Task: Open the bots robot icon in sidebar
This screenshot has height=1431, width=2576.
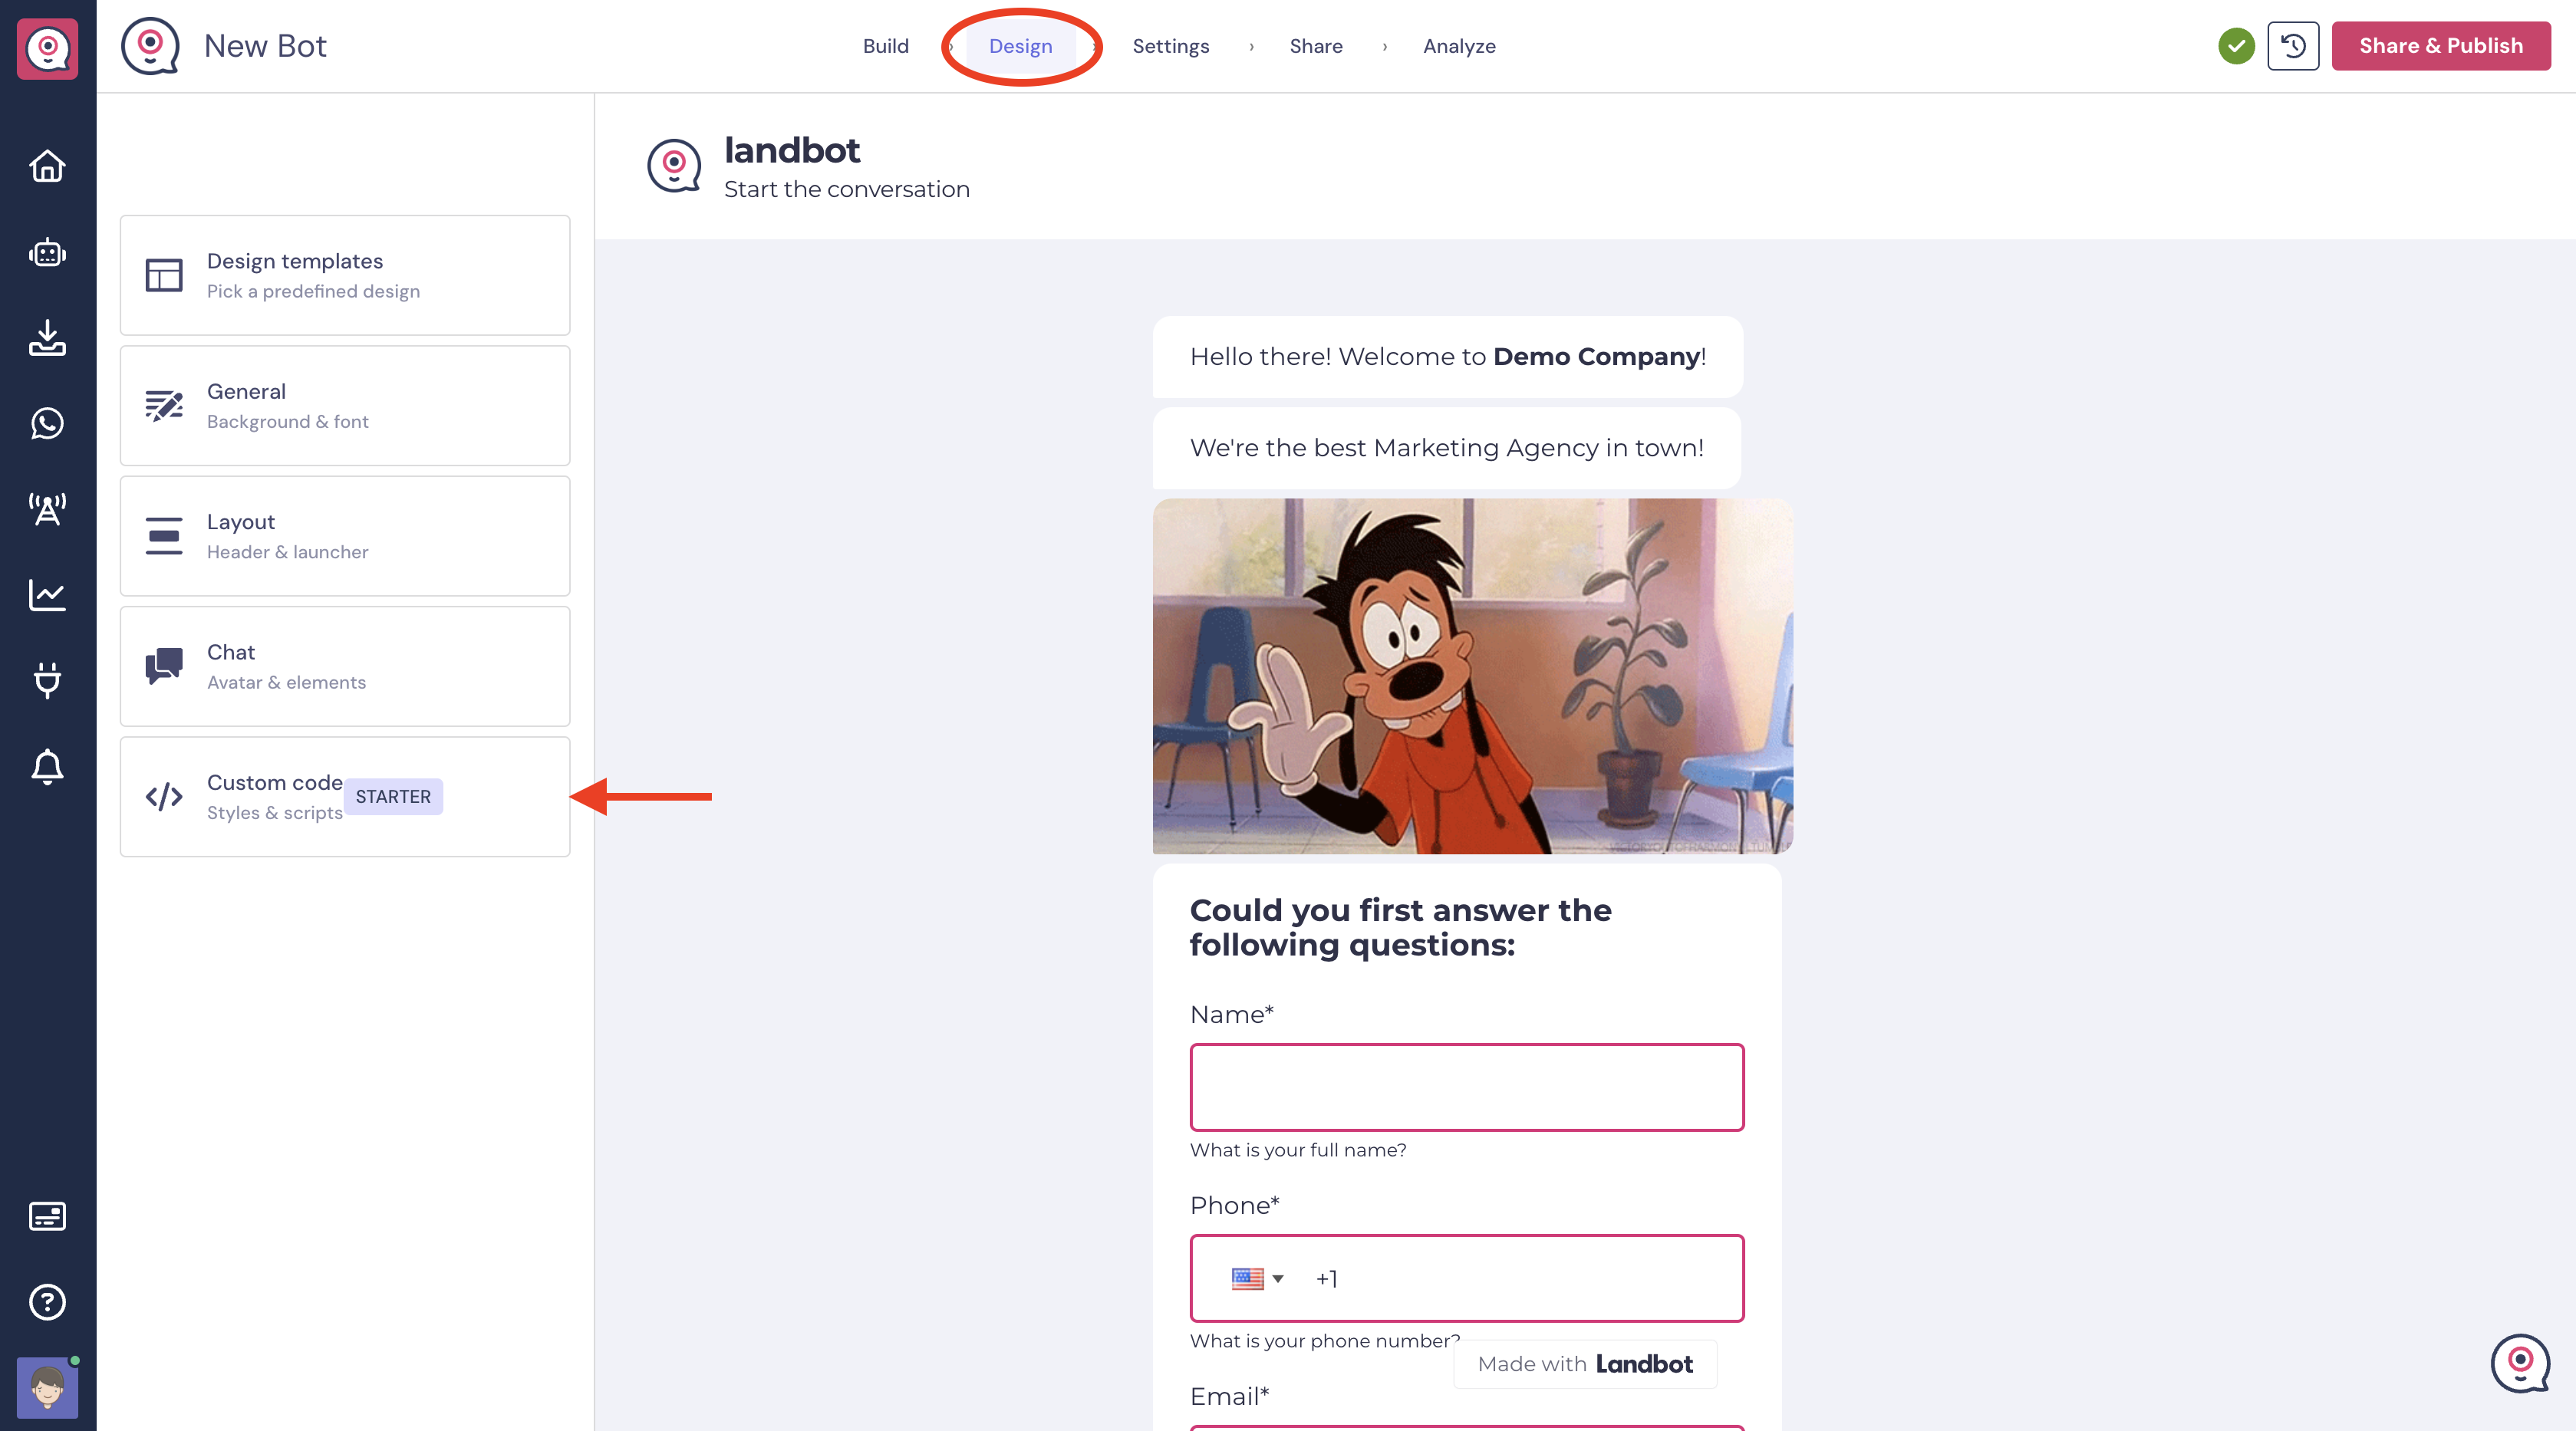Action: [x=47, y=253]
